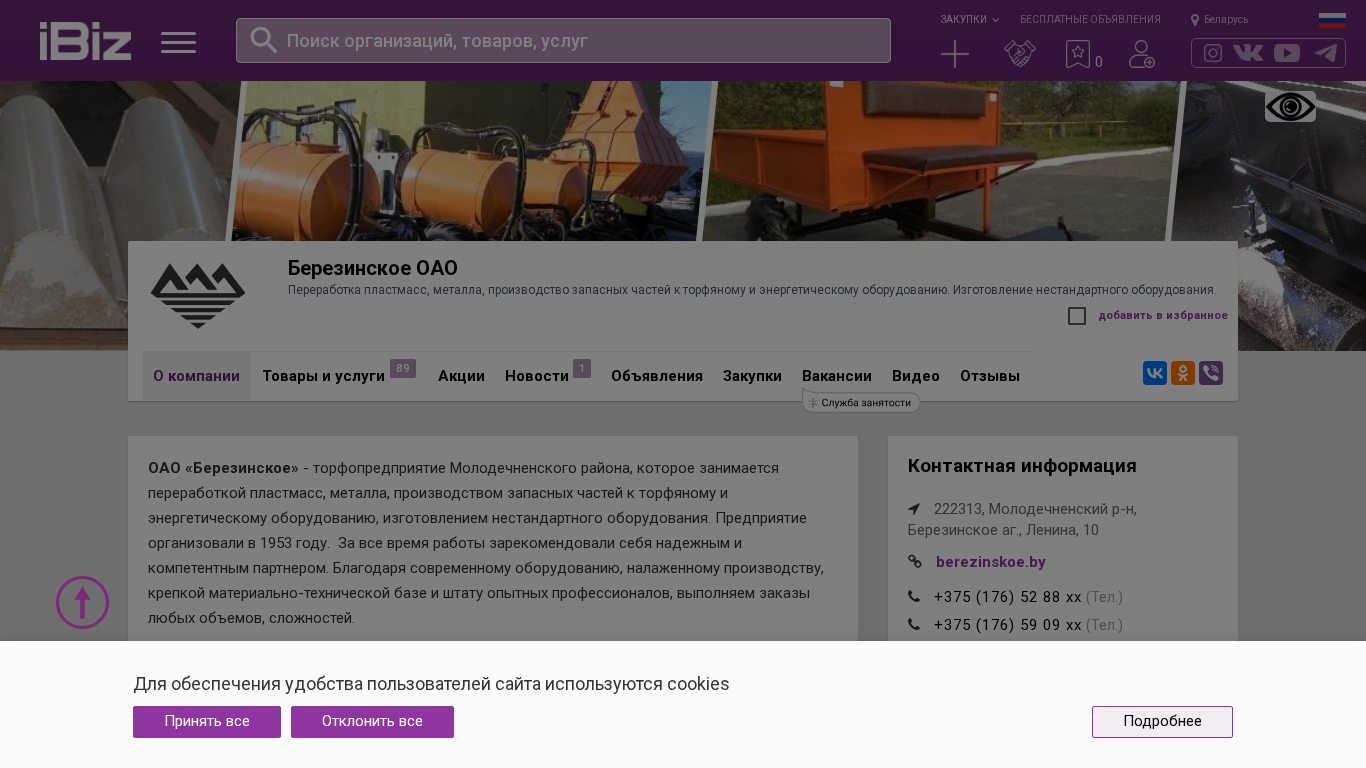The width and height of the screenshot is (1366, 768).
Task: Click the address text 222313, Молодечненский р-н
Action: (1022, 519)
